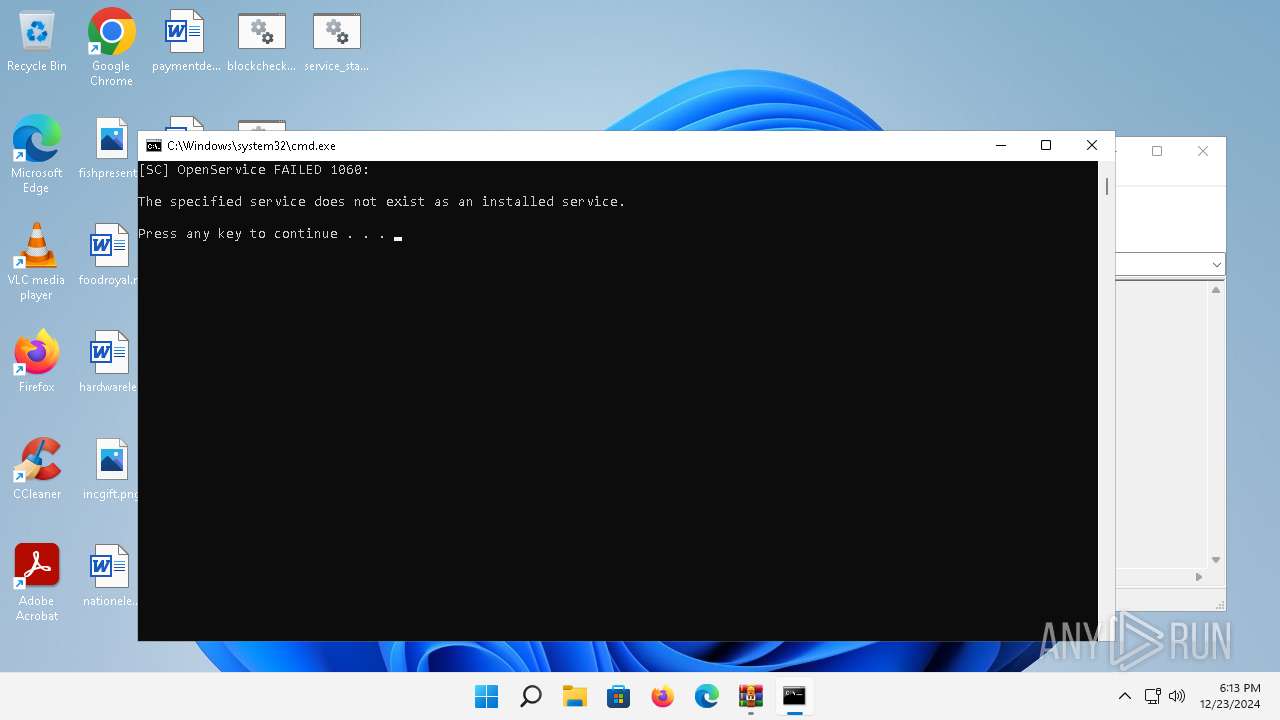Click the 'Press any key to continue' prompt
Viewport: 1280px width, 720px height.
point(262,234)
